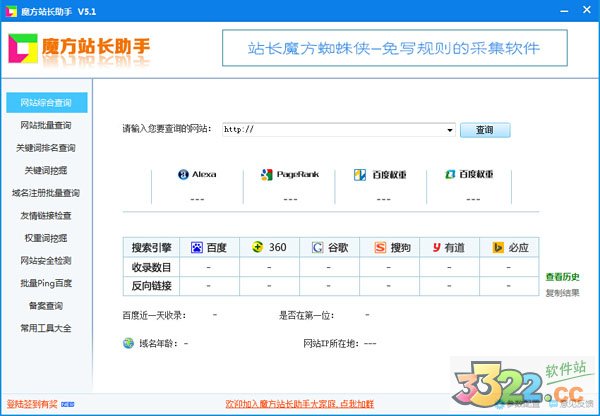Click the 收录数目 row label
The width and height of the screenshot is (600, 416).
pos(151,267)
